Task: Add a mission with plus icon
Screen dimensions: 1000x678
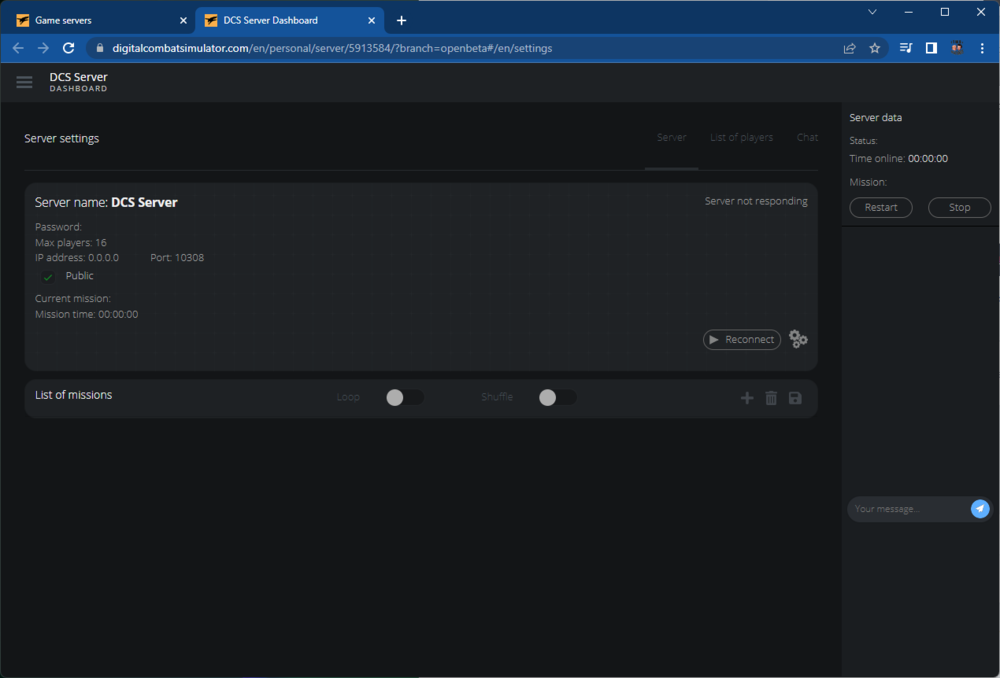Action: click(747, 398)
